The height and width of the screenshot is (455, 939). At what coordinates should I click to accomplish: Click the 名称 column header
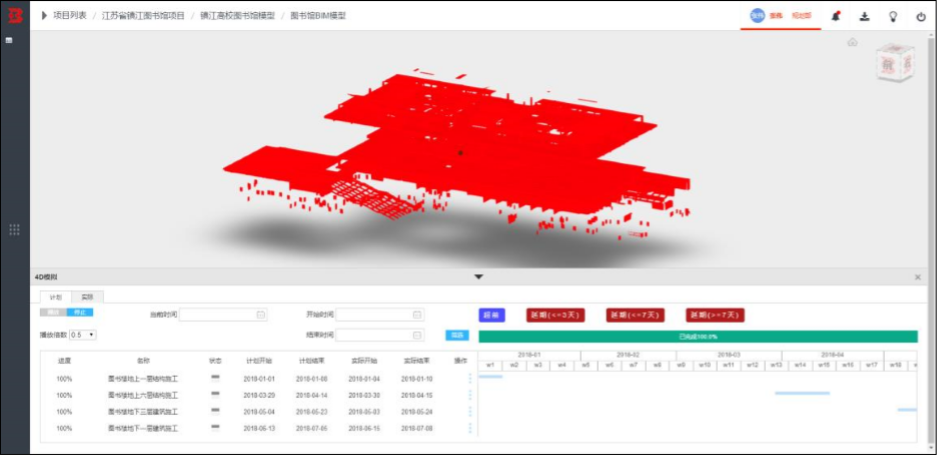[x=143, y=361]
